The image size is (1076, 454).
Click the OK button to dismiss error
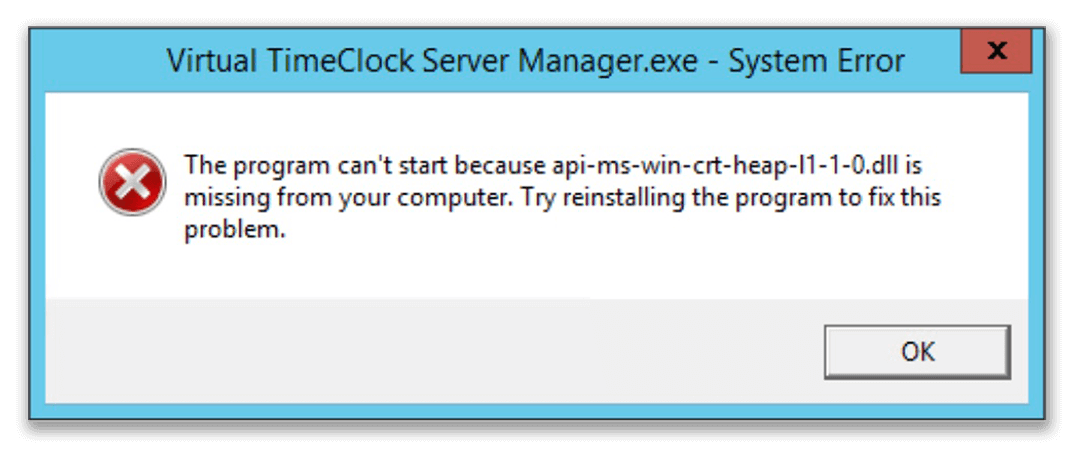point(917,352)
